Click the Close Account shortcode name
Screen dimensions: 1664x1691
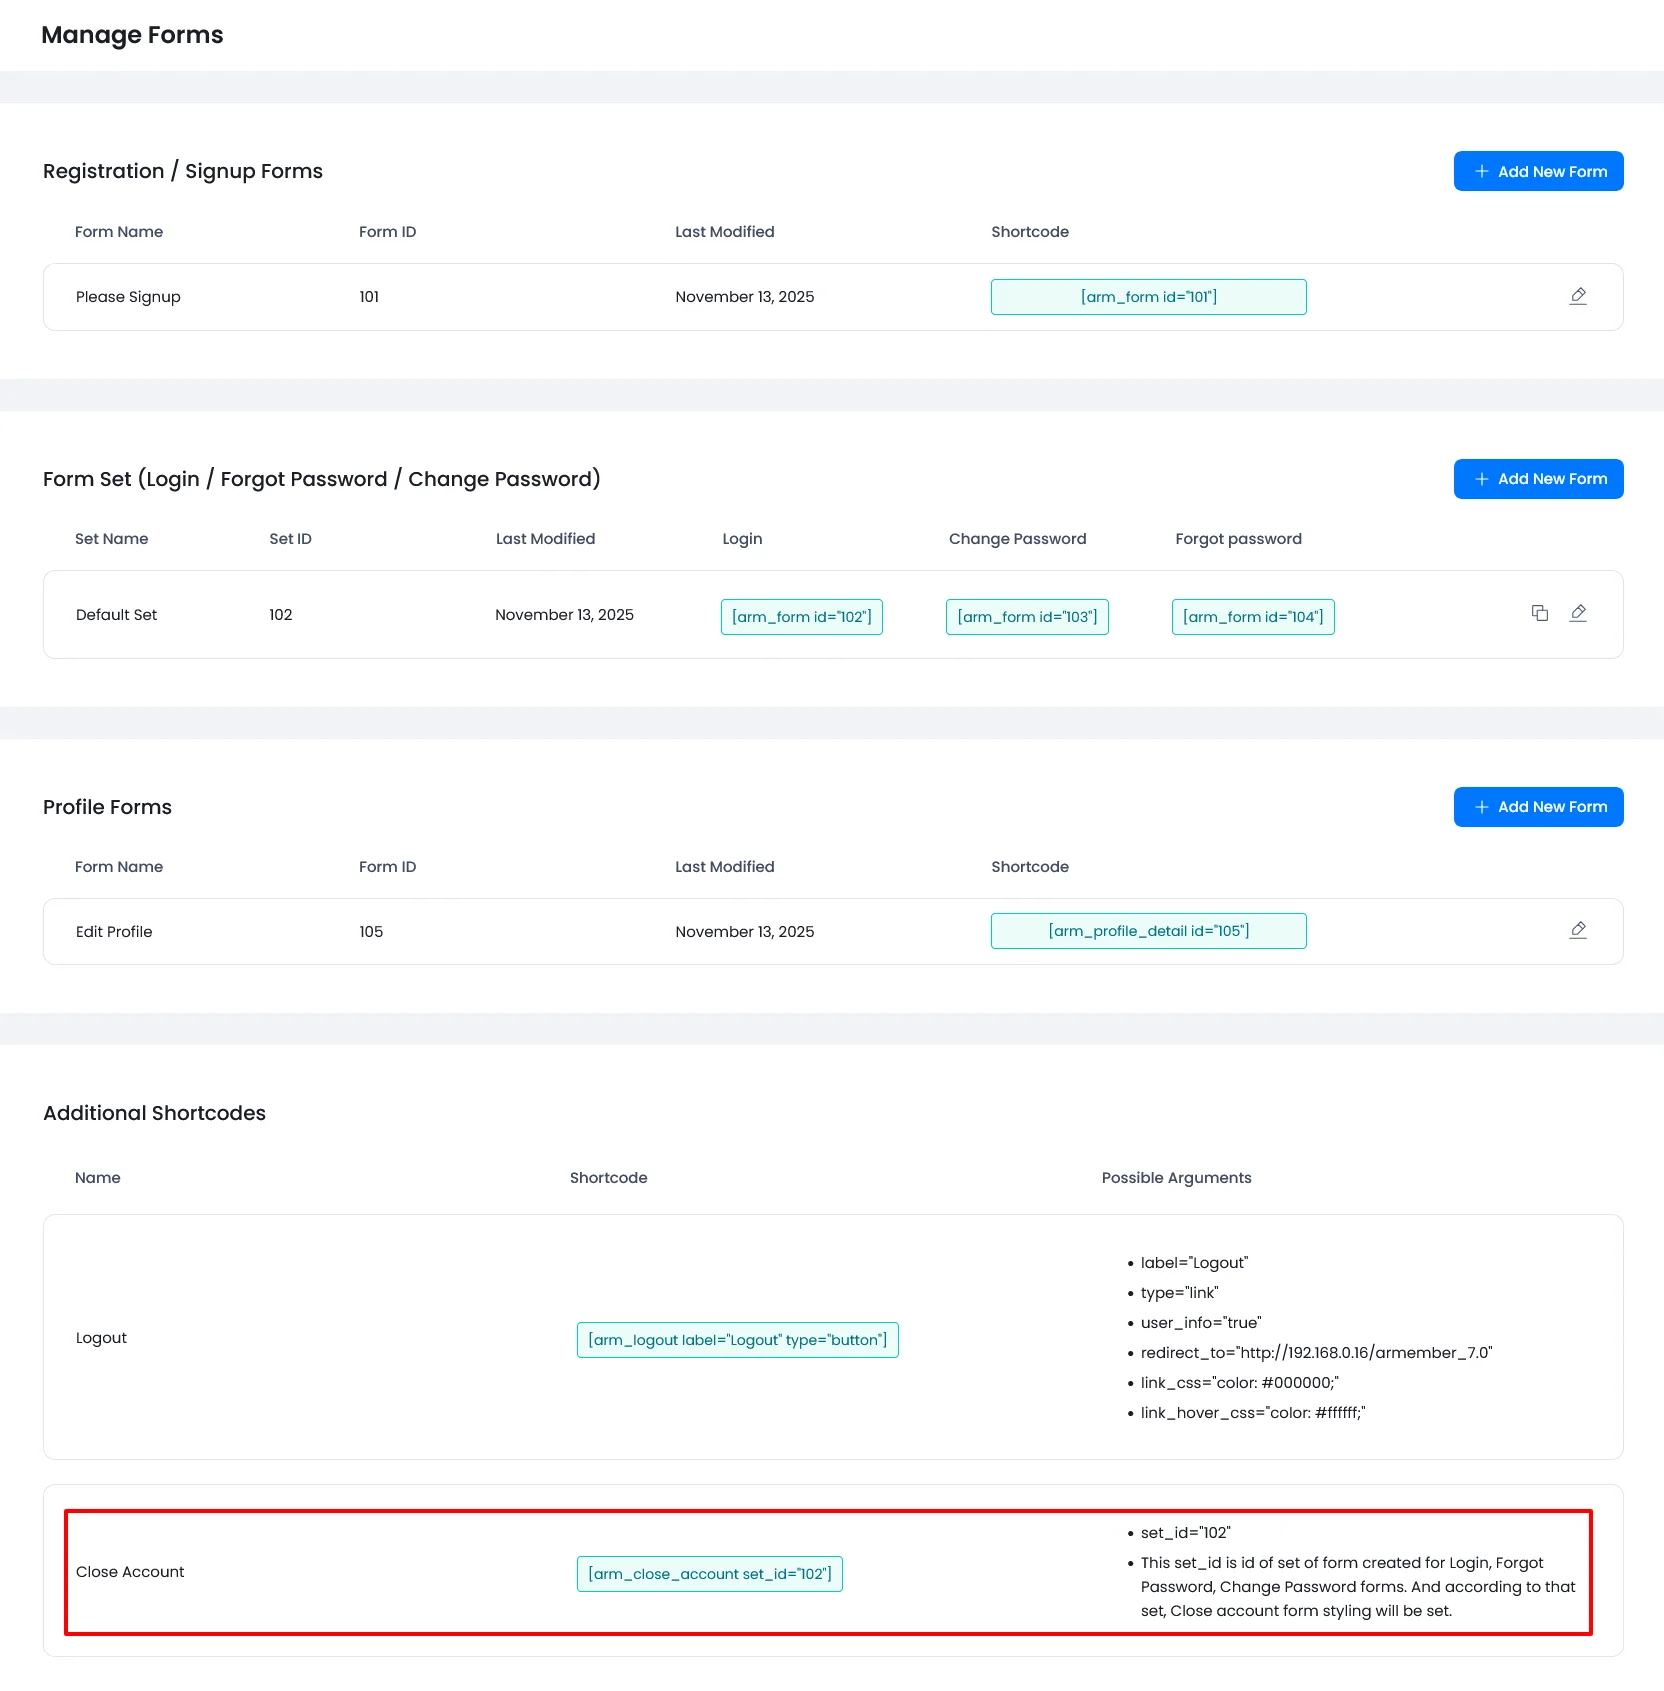tap(130, 1572)
